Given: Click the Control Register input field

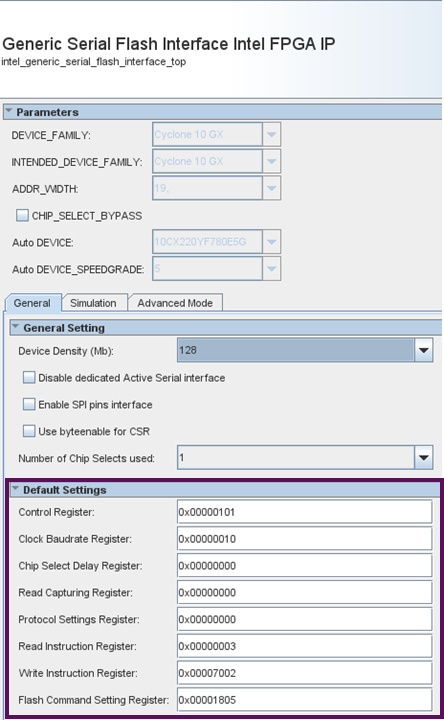Looking at the screenshot, I should 304,512.
